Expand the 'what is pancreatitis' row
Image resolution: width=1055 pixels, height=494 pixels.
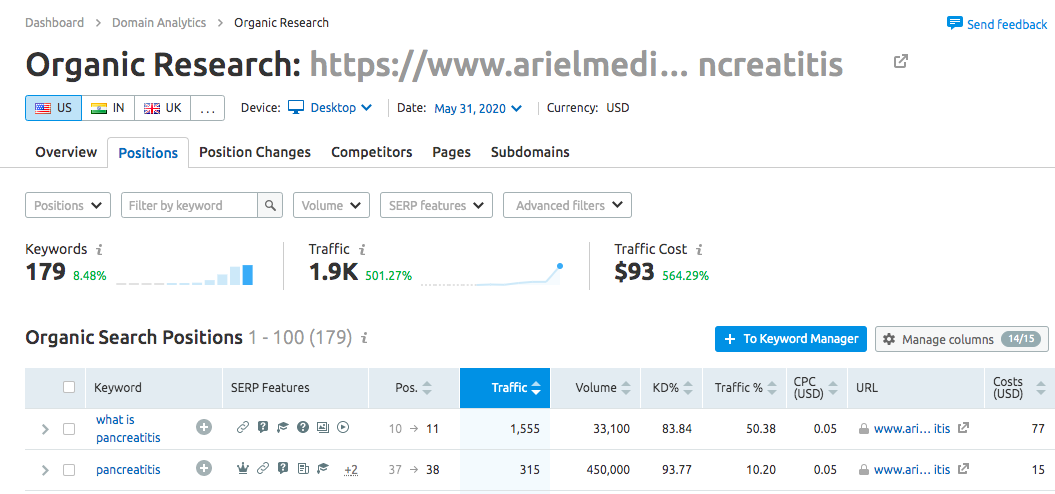point(44,429)
